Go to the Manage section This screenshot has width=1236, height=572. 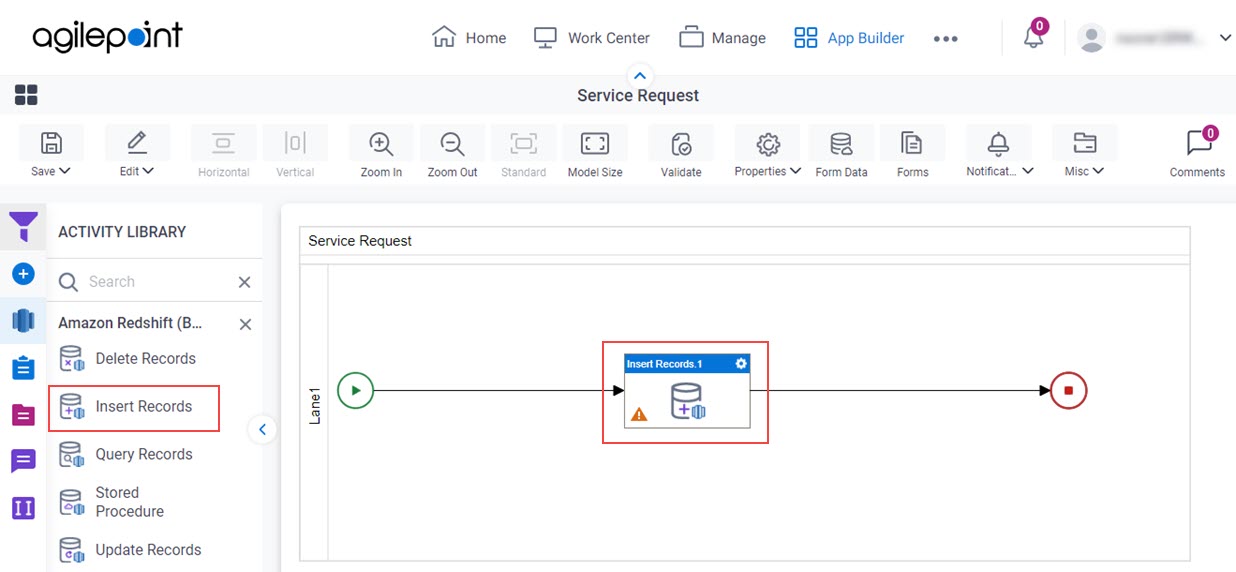[x=722, y=38]
